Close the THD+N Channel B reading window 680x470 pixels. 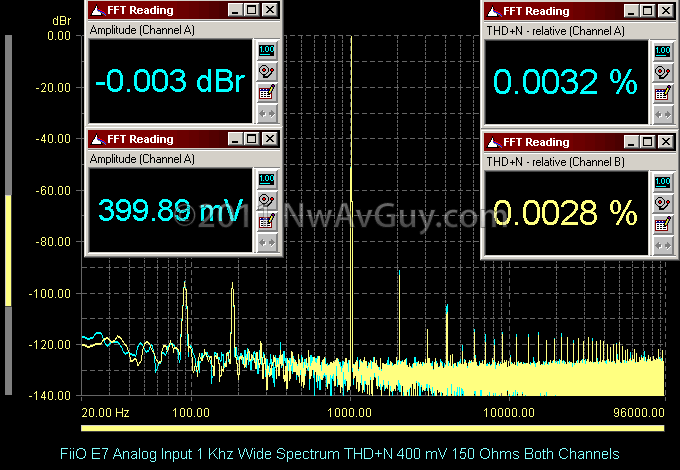click(666, 142)
